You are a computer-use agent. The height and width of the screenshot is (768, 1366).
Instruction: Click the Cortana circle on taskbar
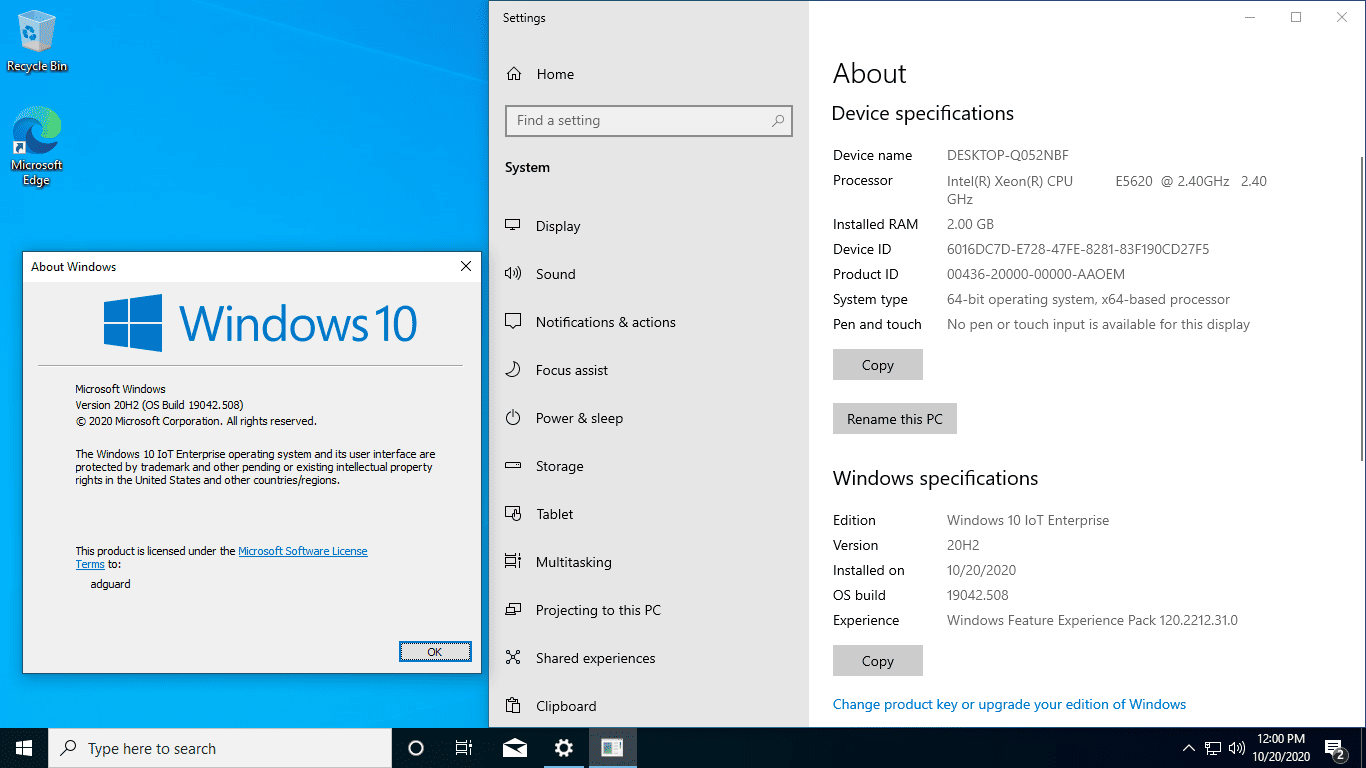(x=416, y=748)
